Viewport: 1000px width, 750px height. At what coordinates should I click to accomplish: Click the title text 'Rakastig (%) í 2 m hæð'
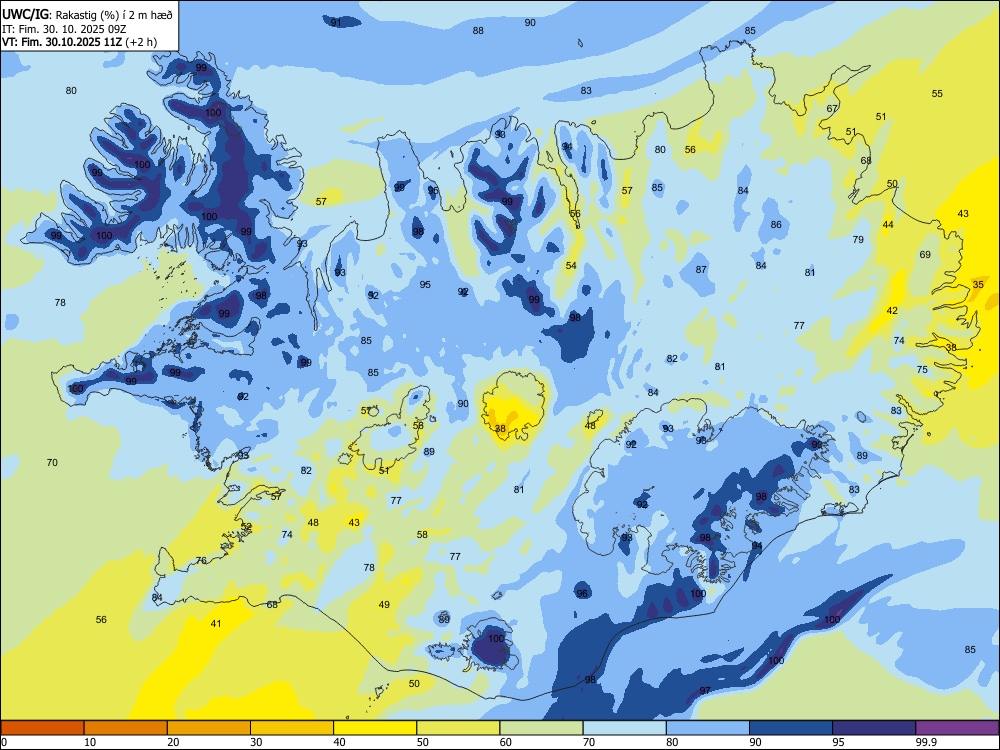click(x=115, y=15)
